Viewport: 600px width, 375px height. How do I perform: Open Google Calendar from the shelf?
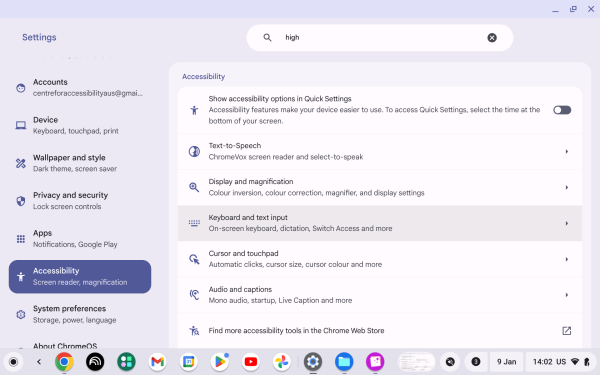pos(189,362)
